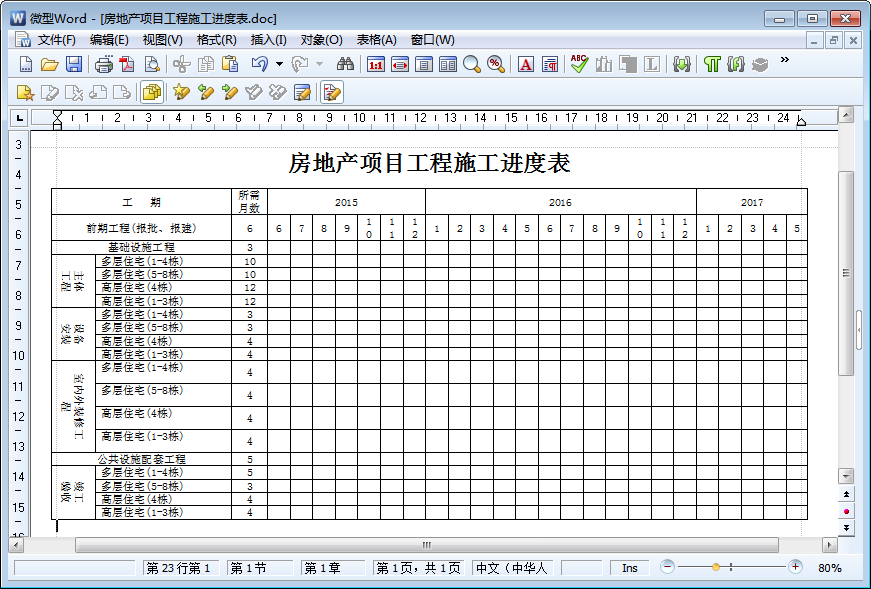
Task: Click the vertical scrollbar up arrow
Action: click(846, 115)
